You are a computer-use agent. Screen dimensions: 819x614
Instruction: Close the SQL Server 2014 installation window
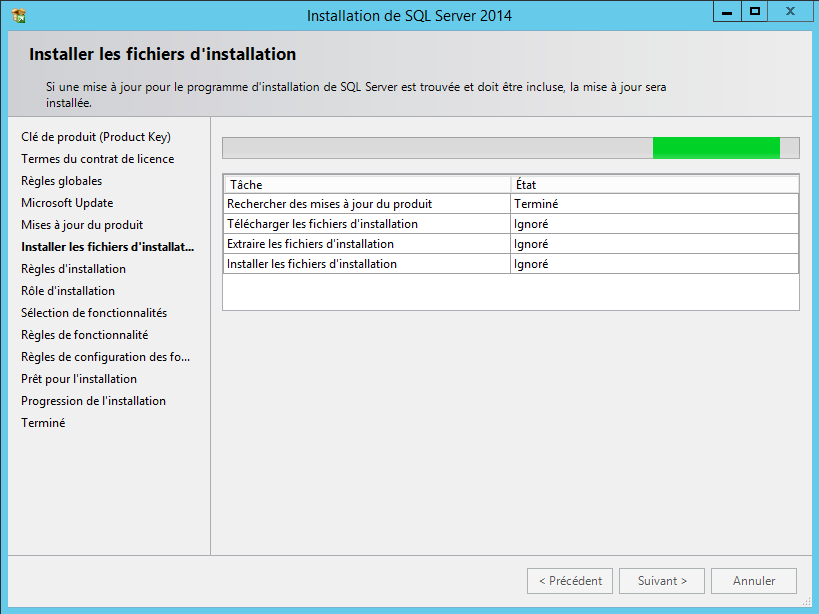pyautogui.click(x=790, y=11)
